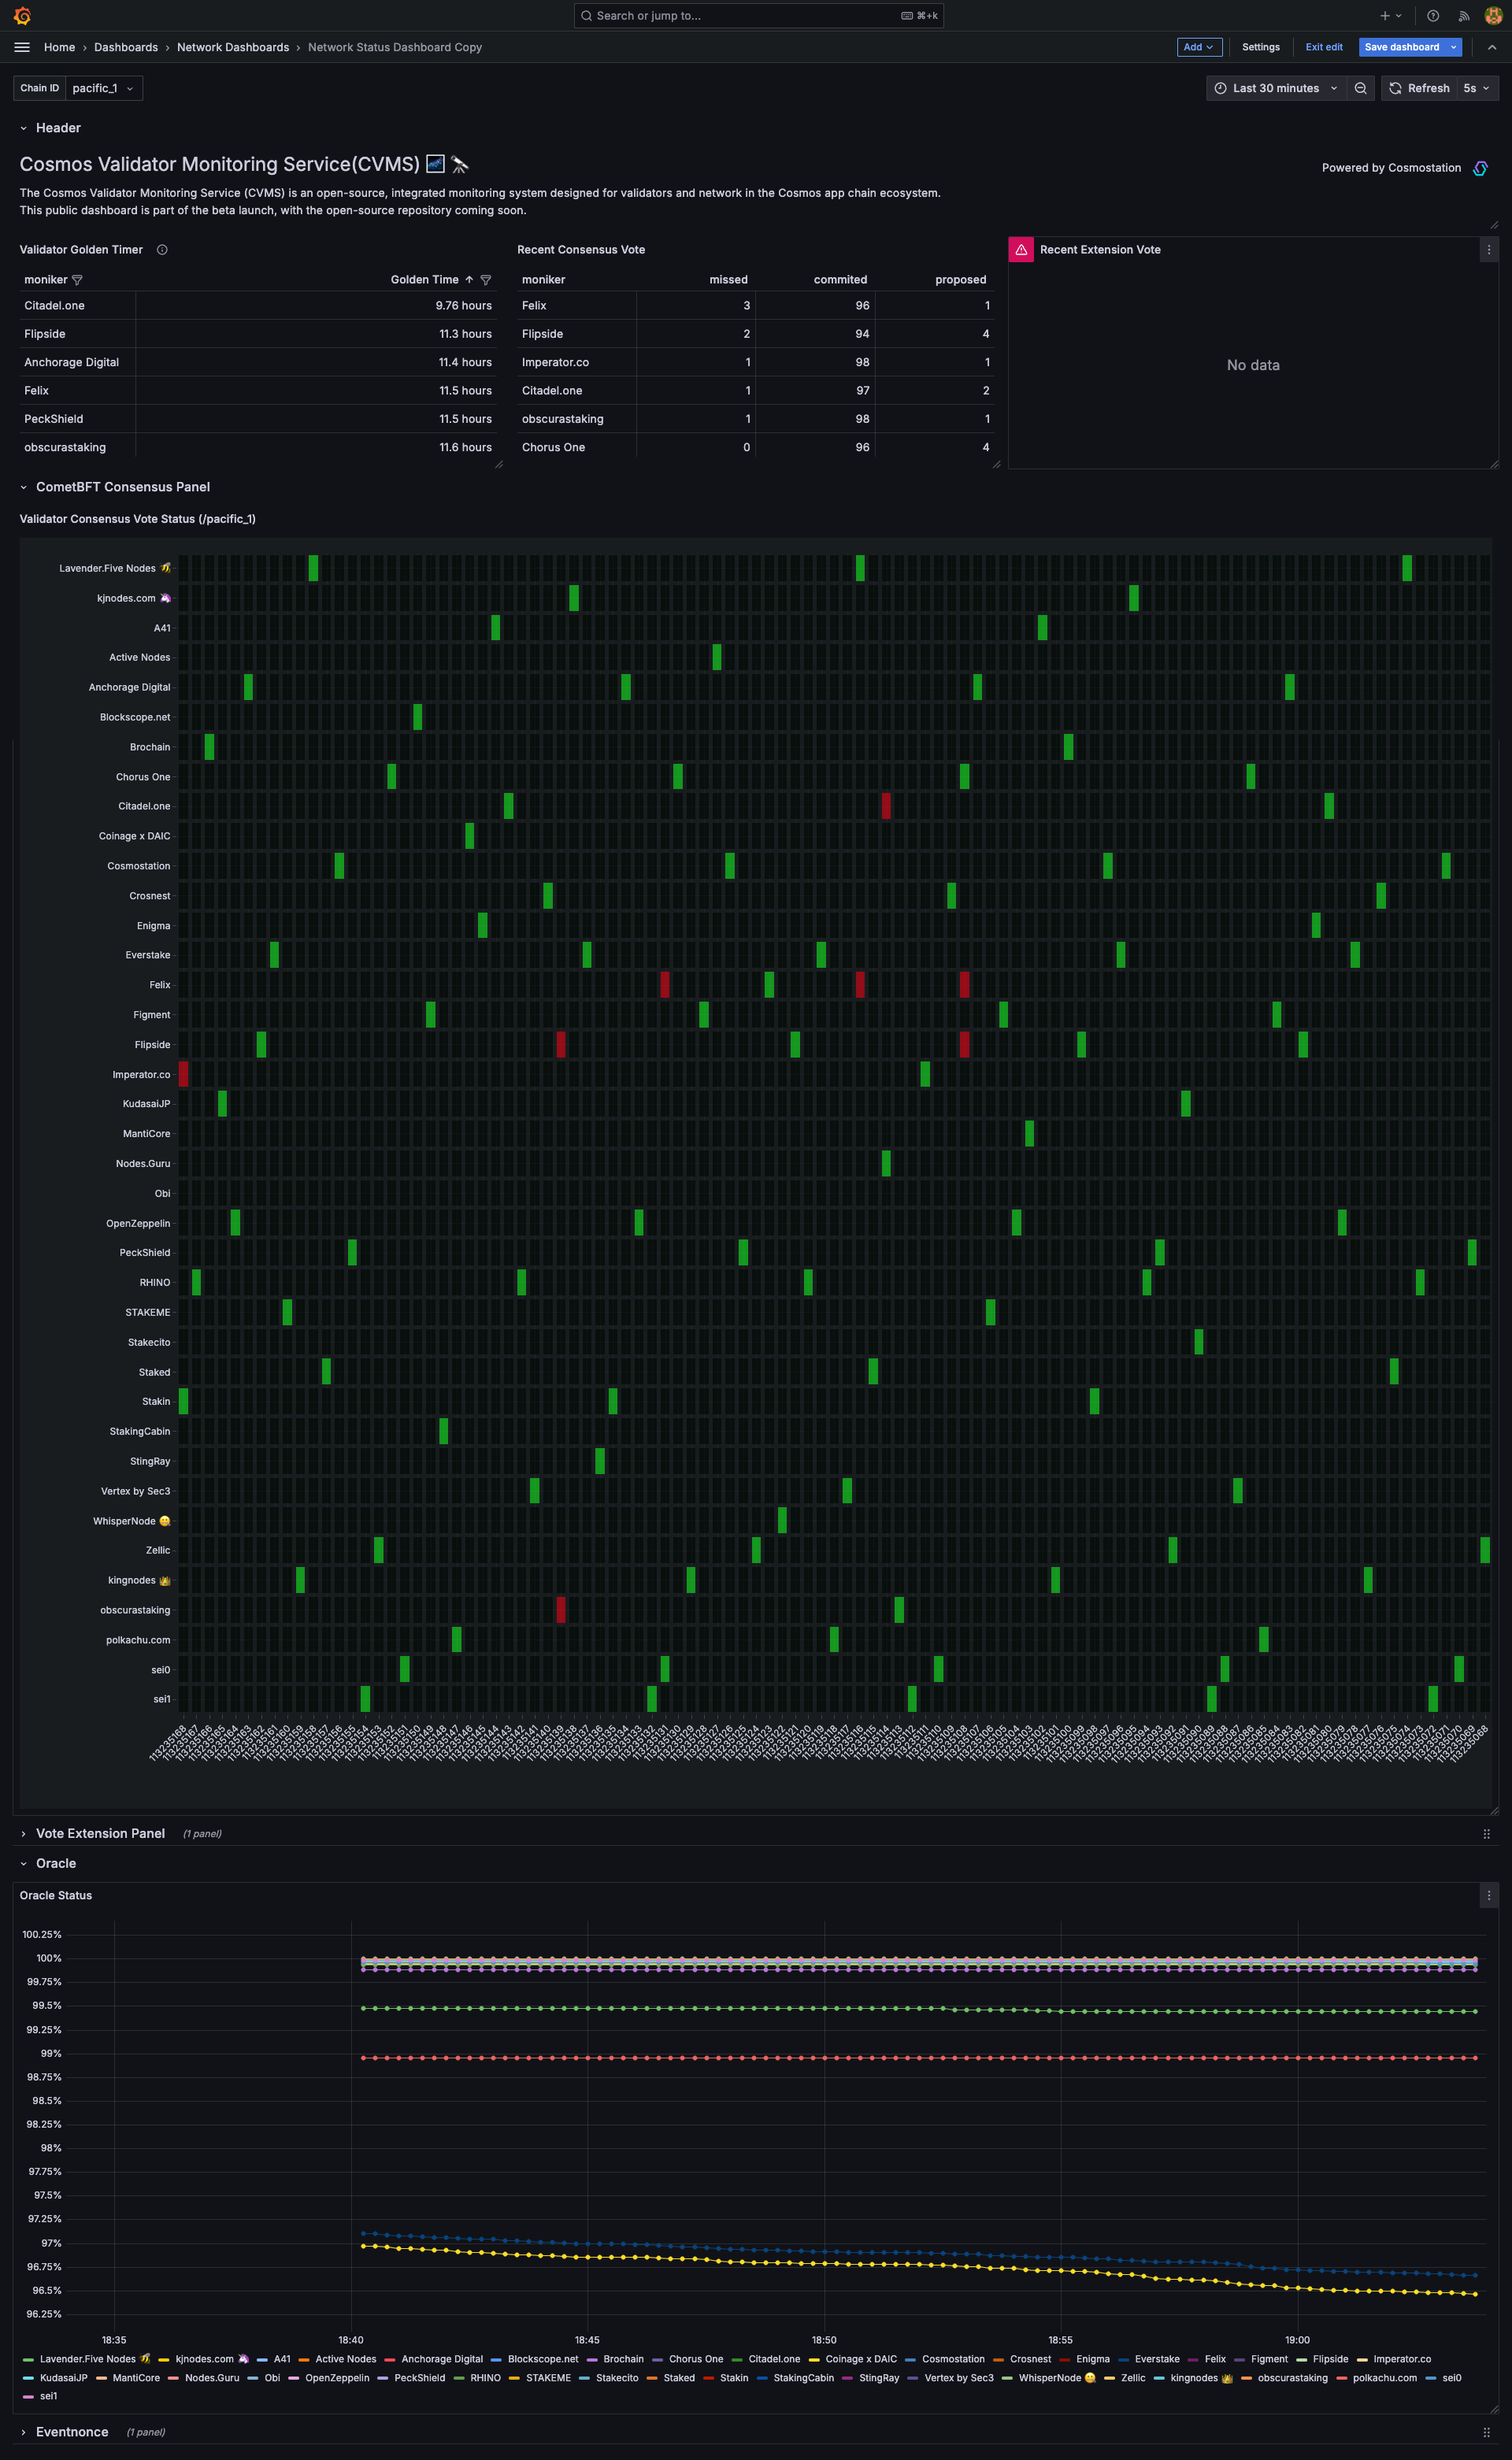Click the Settings icon in toolbar
This screenshot has height=2460, width=1512.
click(x=1261, y=47)
